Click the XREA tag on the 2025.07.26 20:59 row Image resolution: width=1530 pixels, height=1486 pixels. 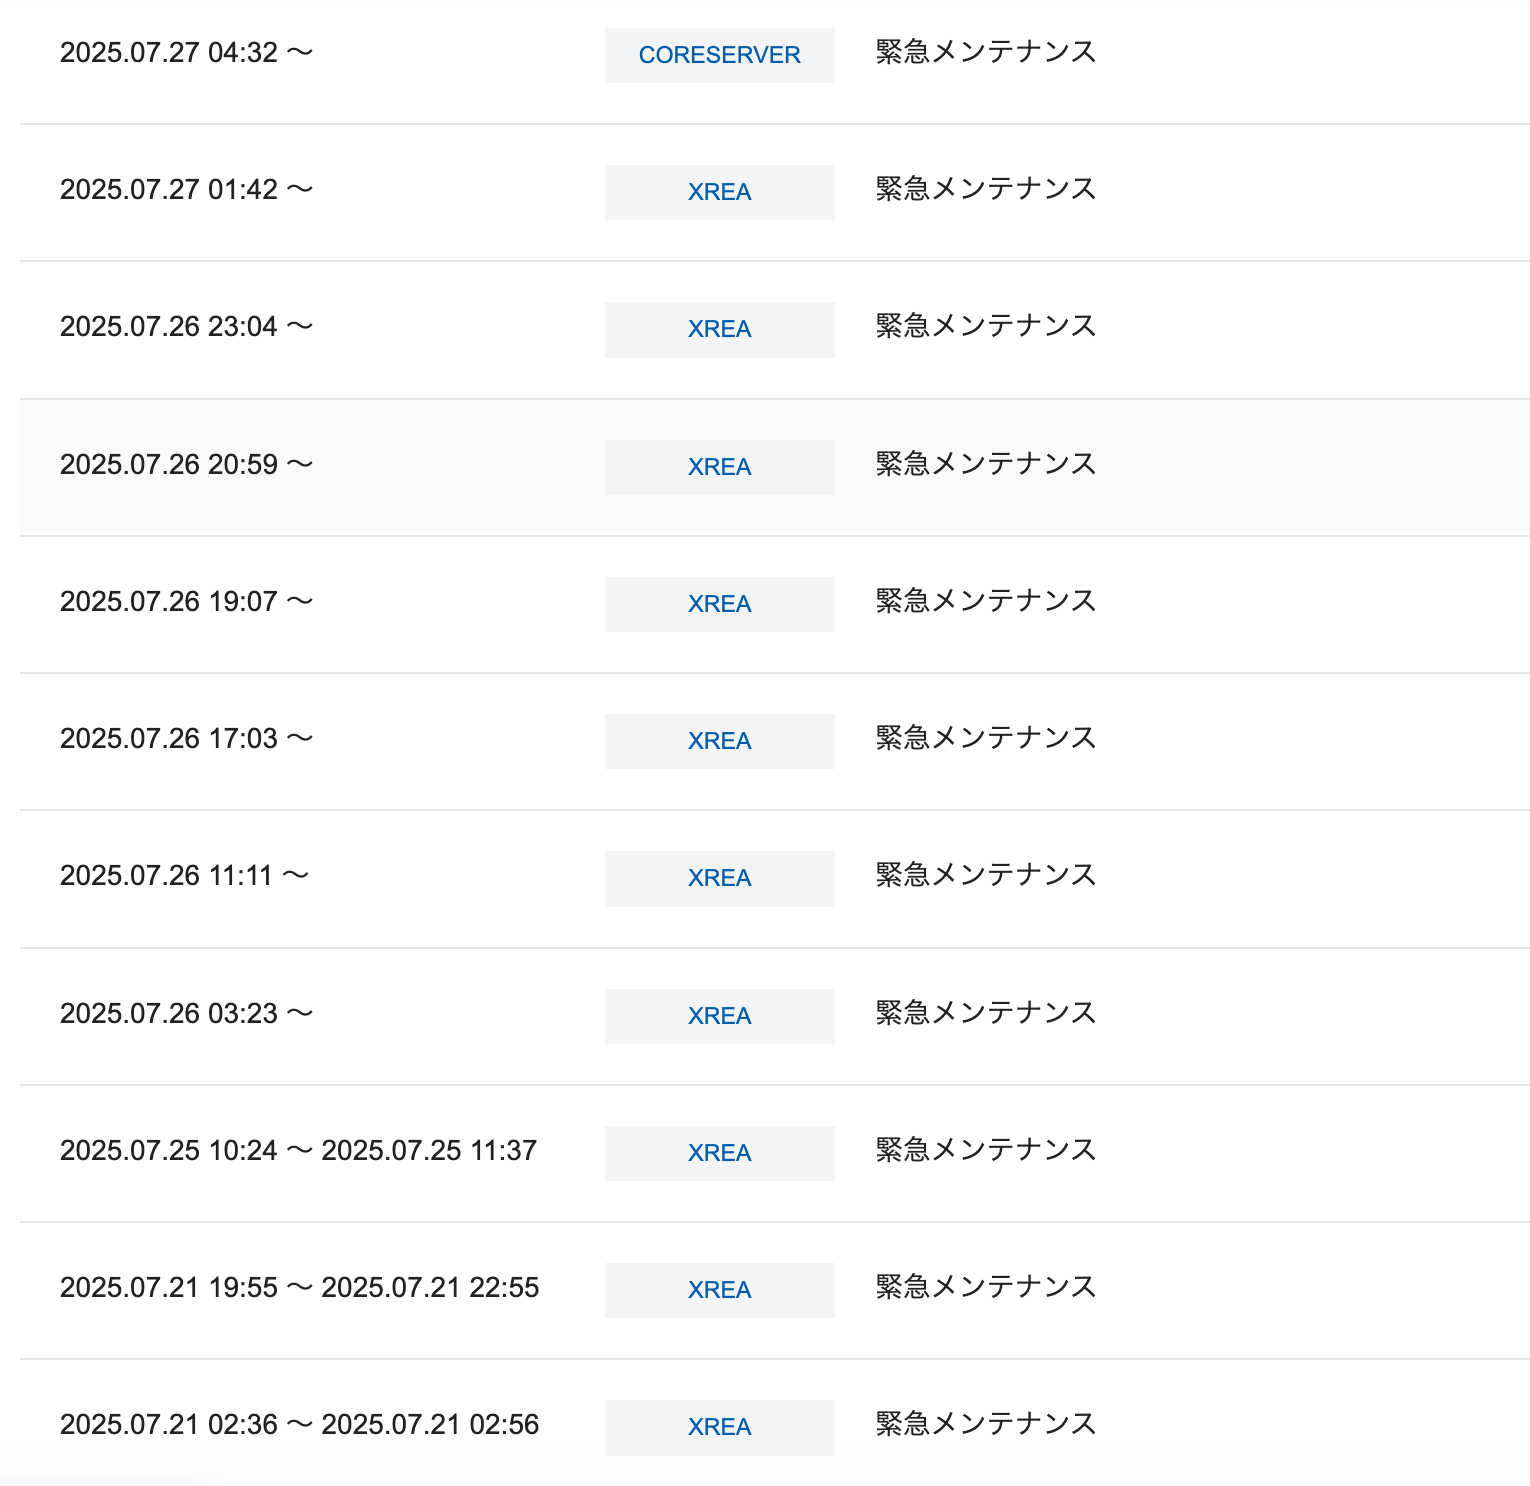[x=719, y=467]
